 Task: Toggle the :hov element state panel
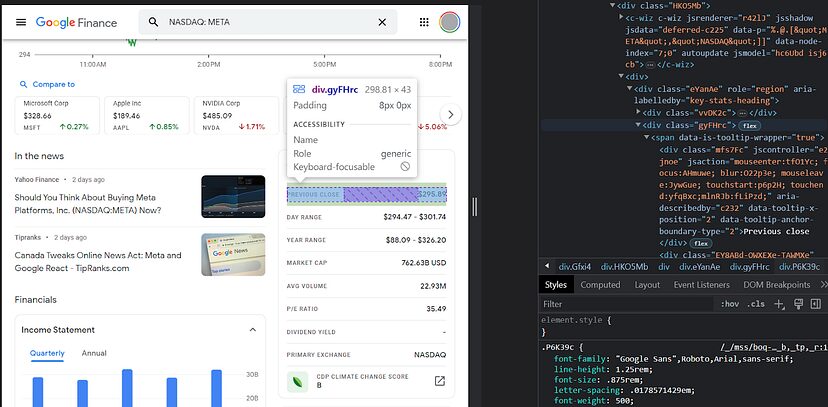[x=730, y=304]
